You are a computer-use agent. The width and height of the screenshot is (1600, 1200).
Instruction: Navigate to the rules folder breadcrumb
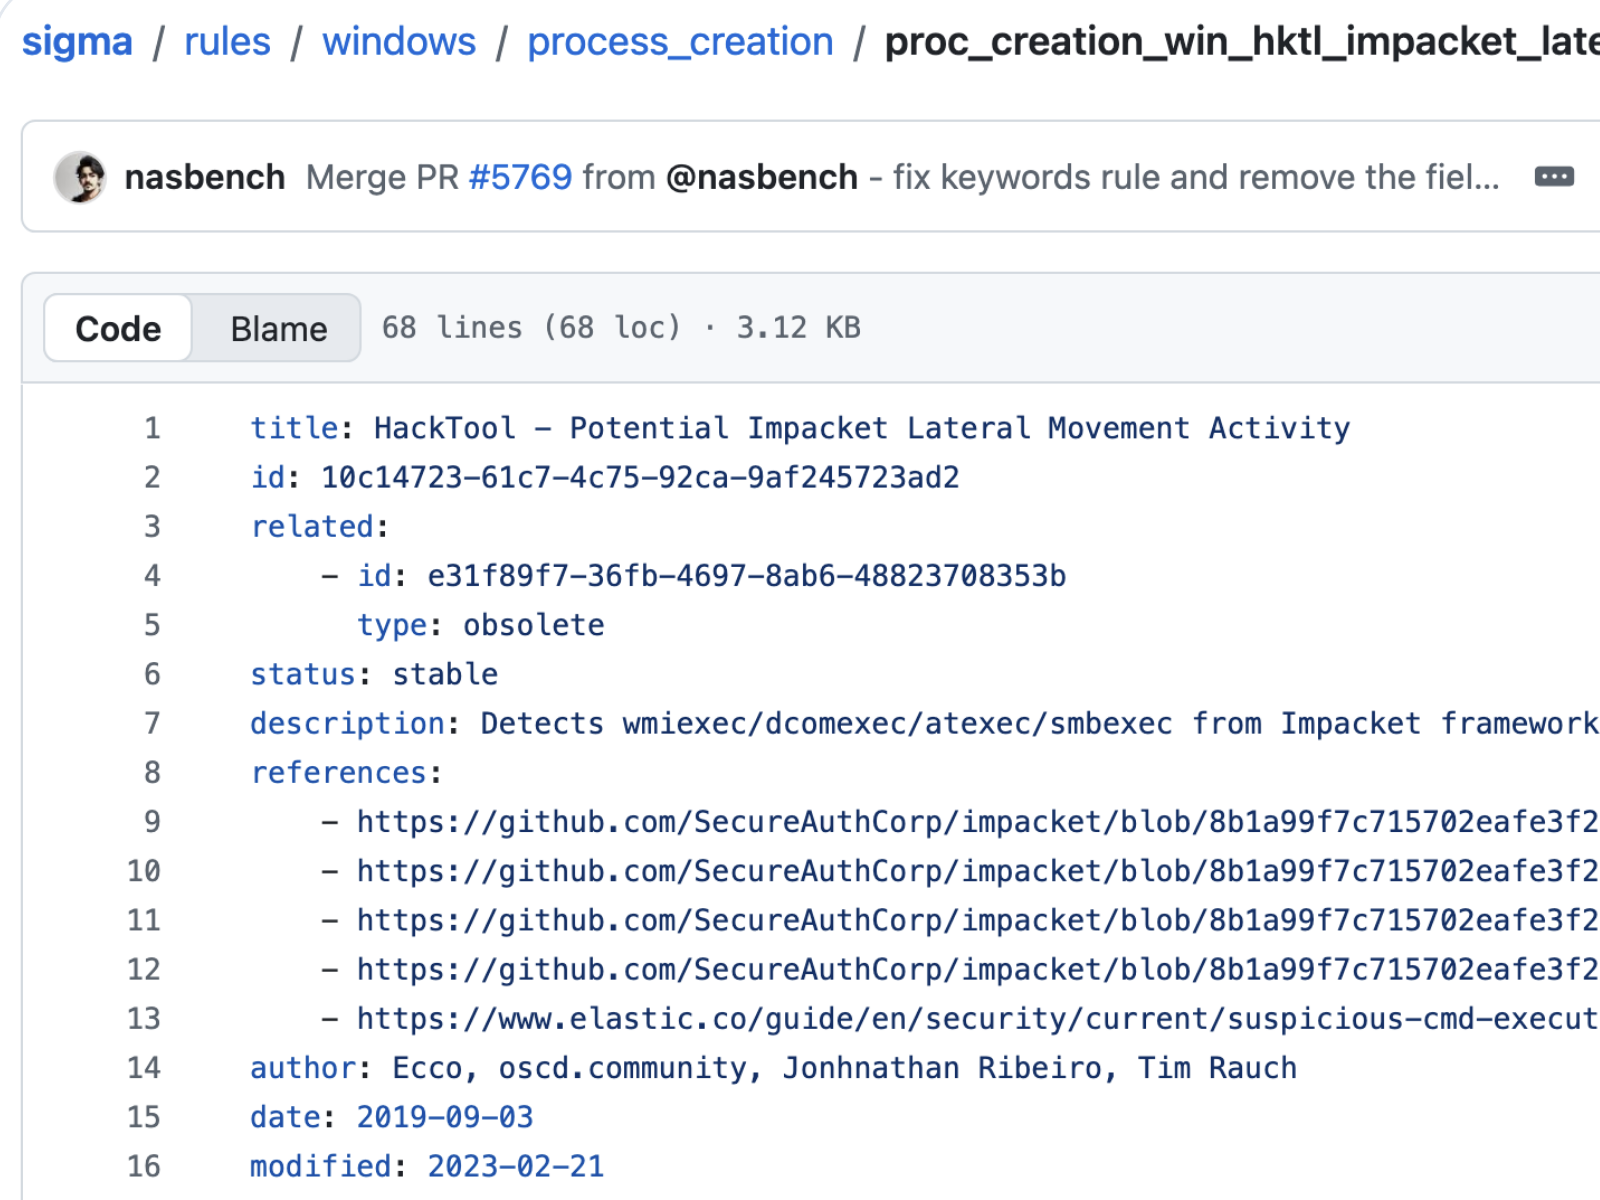click(x=227, y=42)
